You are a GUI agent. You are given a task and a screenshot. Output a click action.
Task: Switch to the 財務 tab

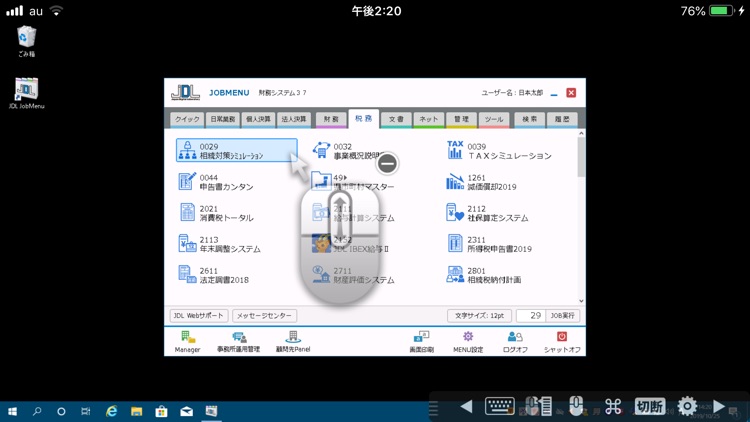tap(331, 119)
